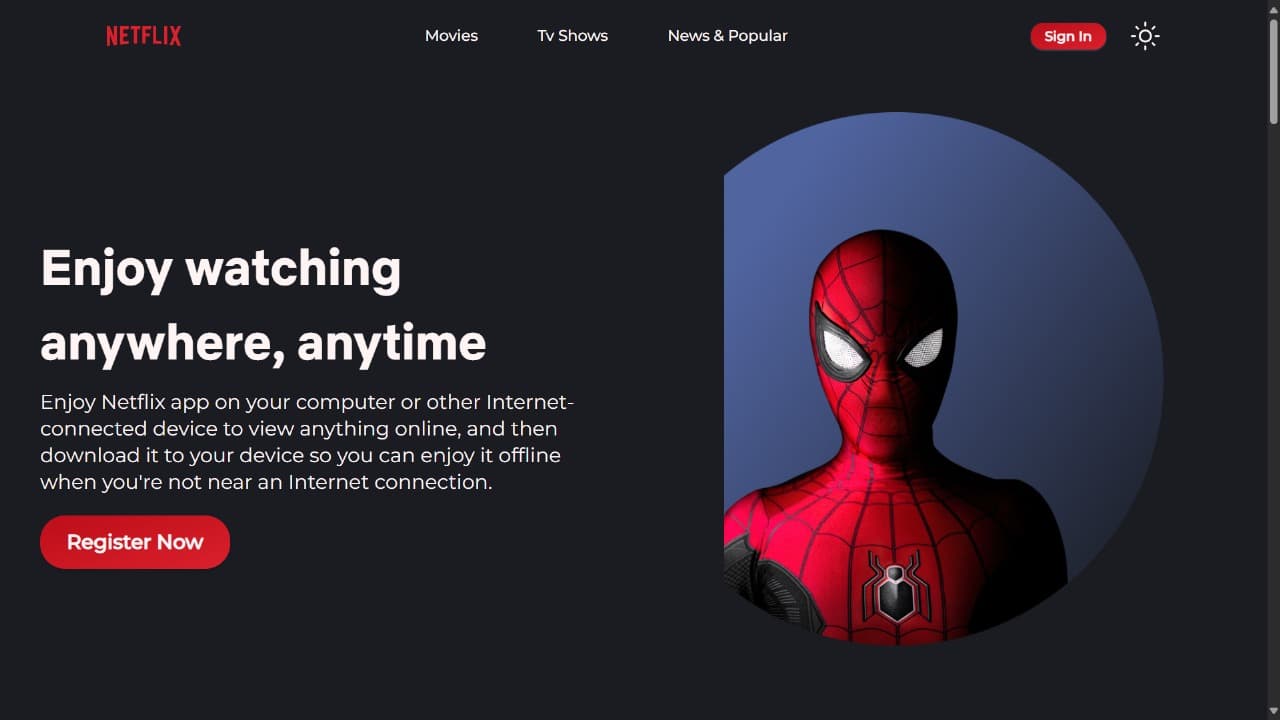Viewport: 1280px width, 720px height.
Task: Click the paragraph starting 'Enjoy Netflix app'
Action: click(307, 442)
